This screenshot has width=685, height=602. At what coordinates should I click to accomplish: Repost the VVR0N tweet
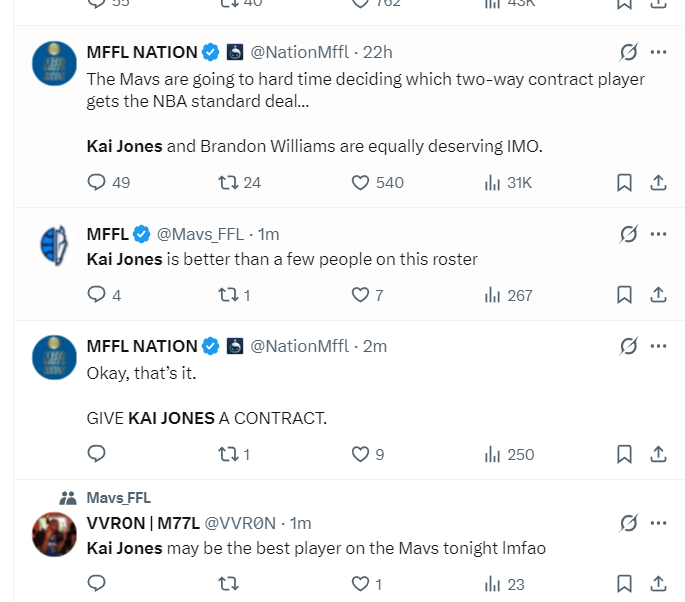(x=227, y=584)
